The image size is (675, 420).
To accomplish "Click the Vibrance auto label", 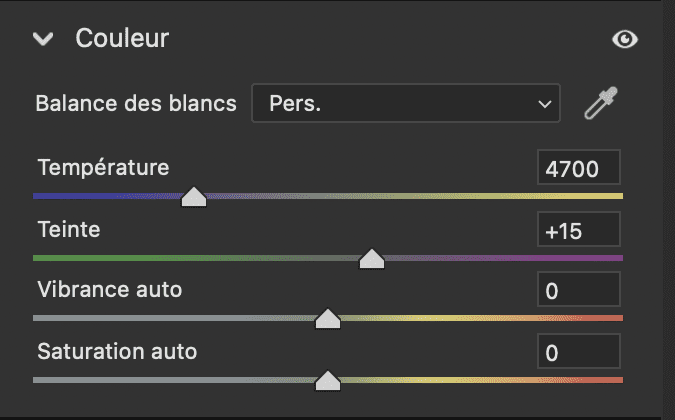I will pyautogui.click(x=110, y=290).
